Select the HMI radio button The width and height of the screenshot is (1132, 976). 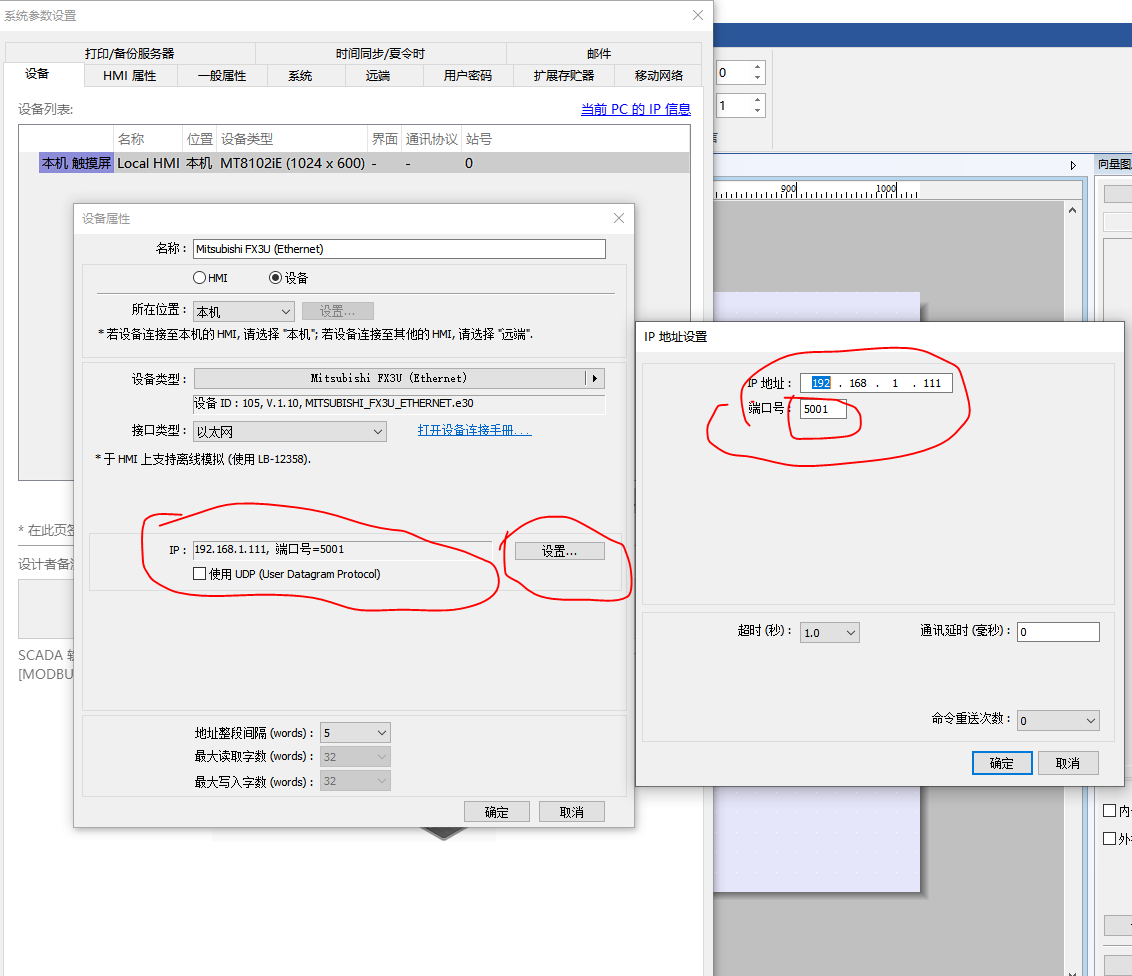coord(200,278)
